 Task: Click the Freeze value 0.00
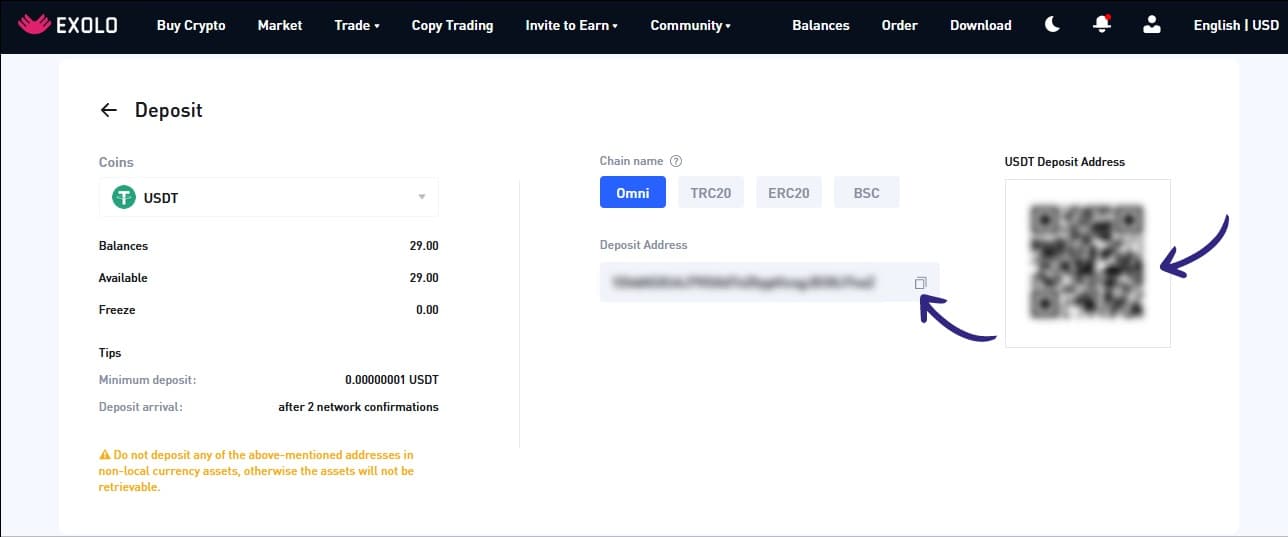(x=428, y=310)
